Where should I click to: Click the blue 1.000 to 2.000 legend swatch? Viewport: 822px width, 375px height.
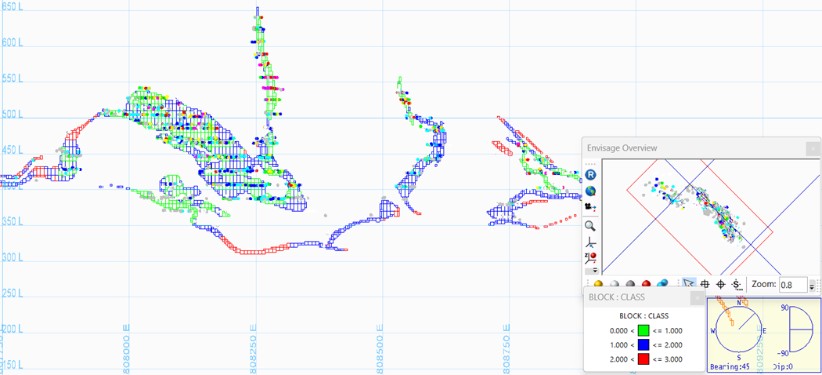click(644, 345)
